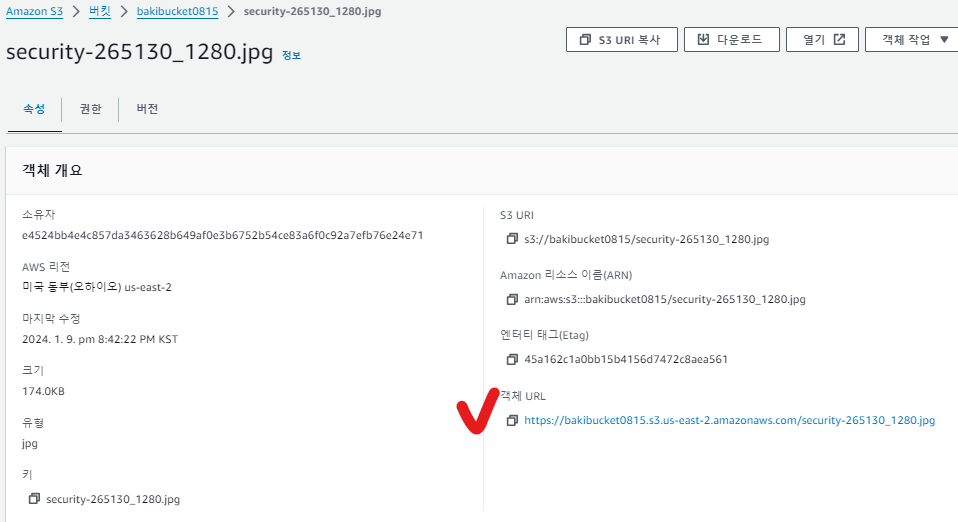958x522 pixels.
Task: Copy the Etag value icon
Action: click(x=512, y=359)
